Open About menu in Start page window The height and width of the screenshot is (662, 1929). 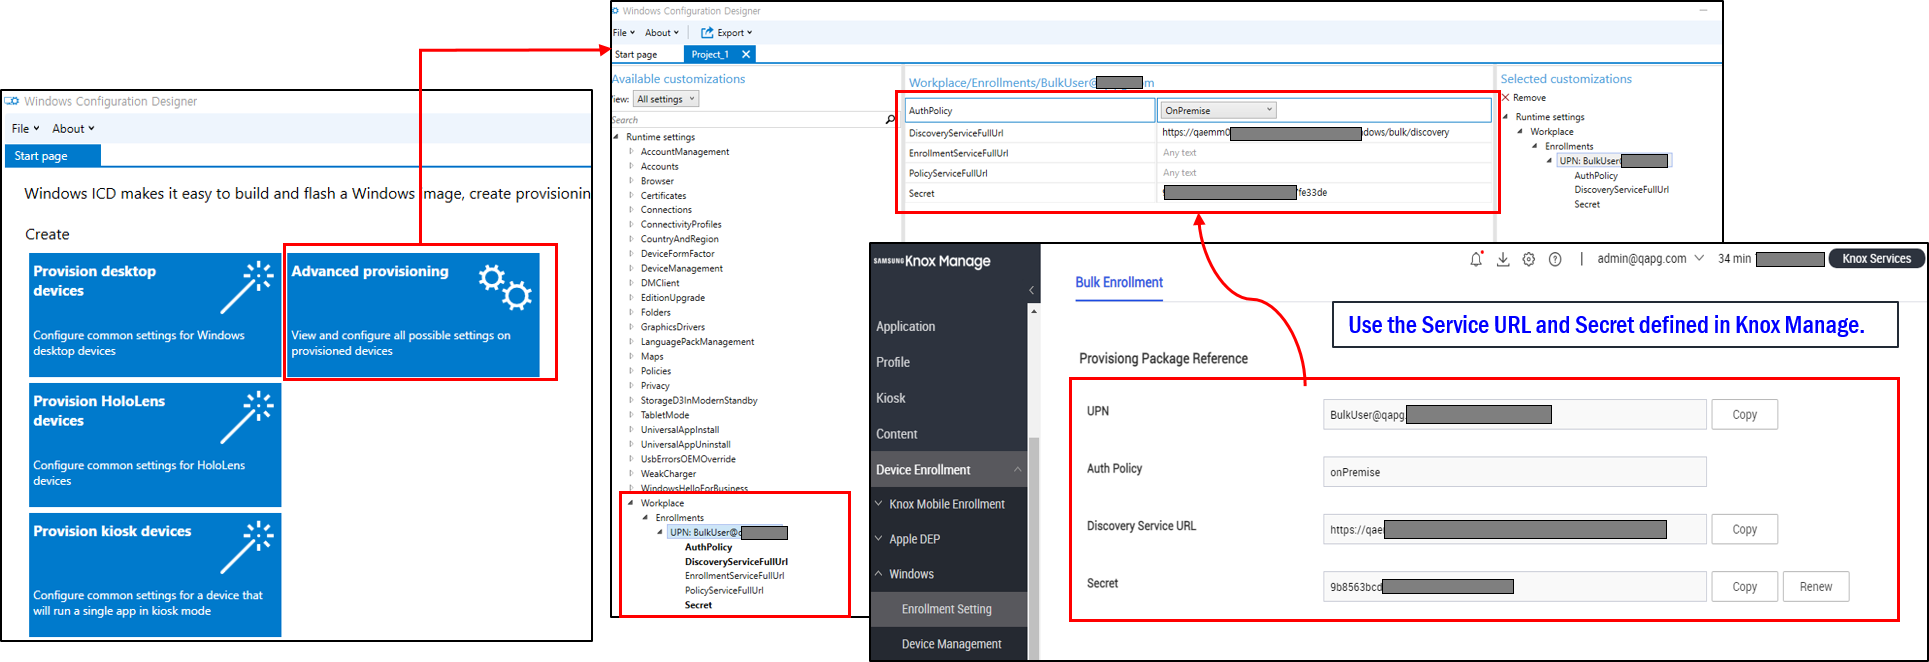click(73, 129)
